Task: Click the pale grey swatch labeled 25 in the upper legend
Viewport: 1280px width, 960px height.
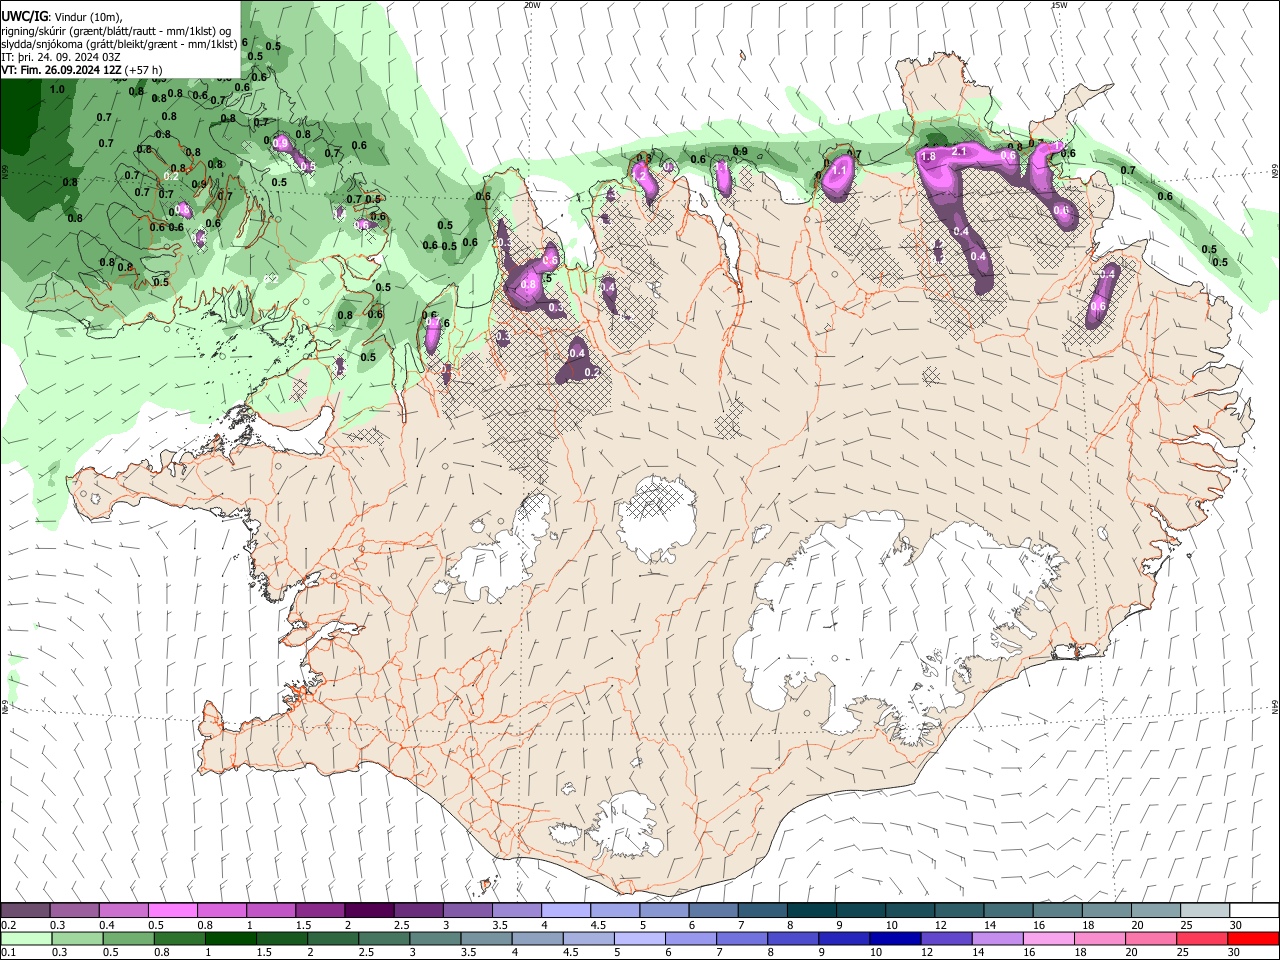Action: click(x=1205, y=911)
